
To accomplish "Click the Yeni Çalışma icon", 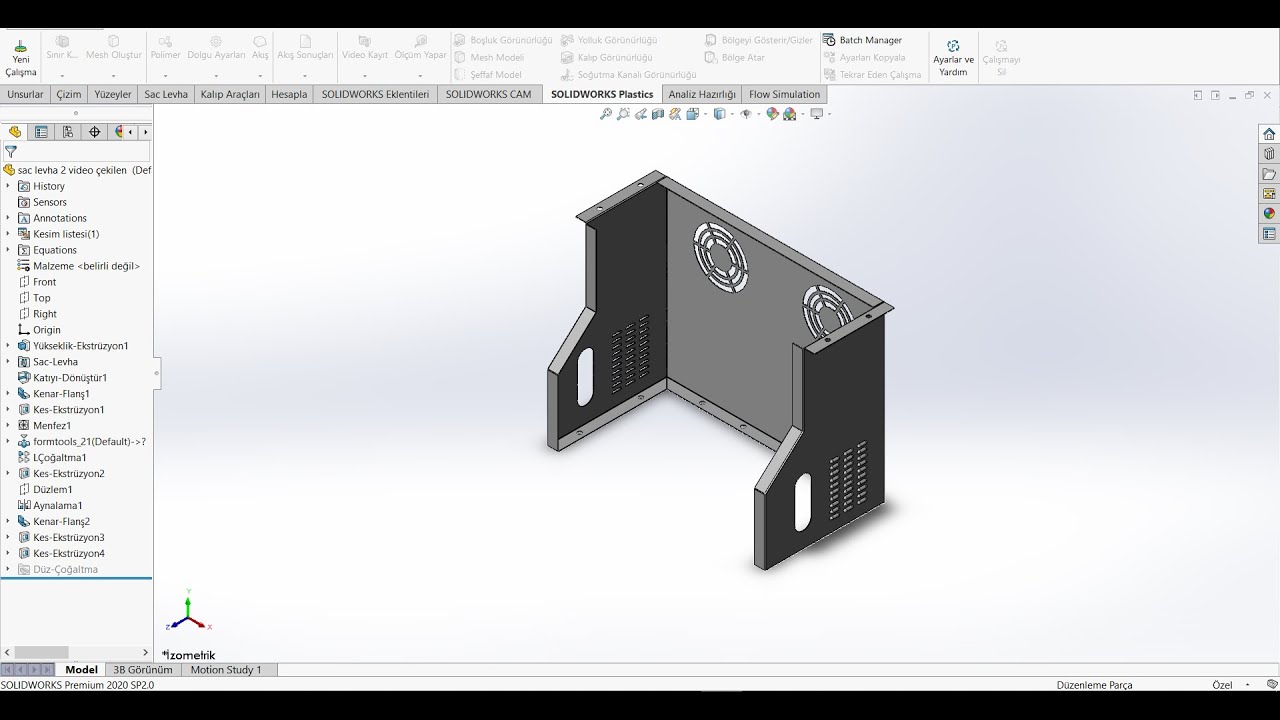I will click(x=20, y=58).
